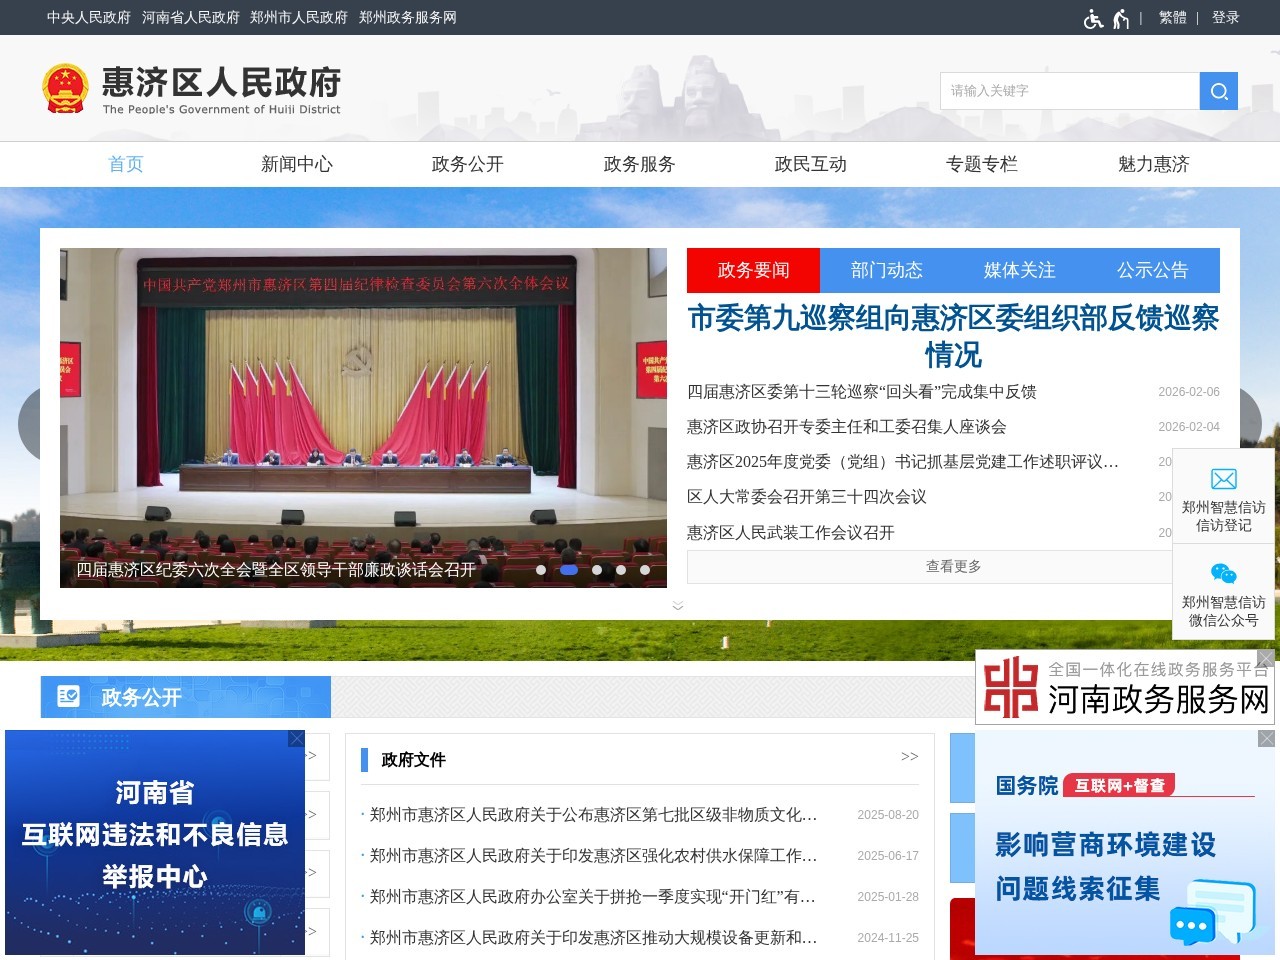
Task: Switch to the 部门动态 tab
Action: coord(886,270)
